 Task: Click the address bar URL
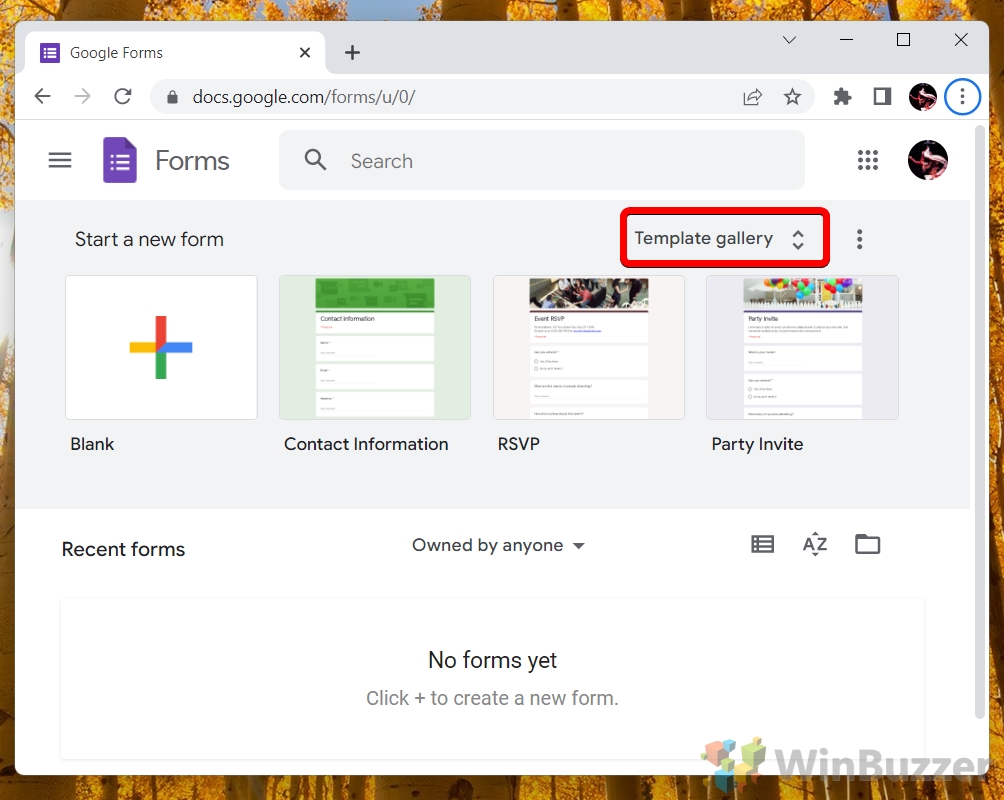click(x=304, y=97)
